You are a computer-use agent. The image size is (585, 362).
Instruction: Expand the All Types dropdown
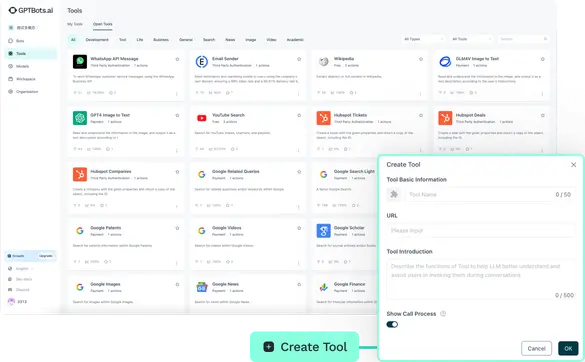[x=423, y=39]
